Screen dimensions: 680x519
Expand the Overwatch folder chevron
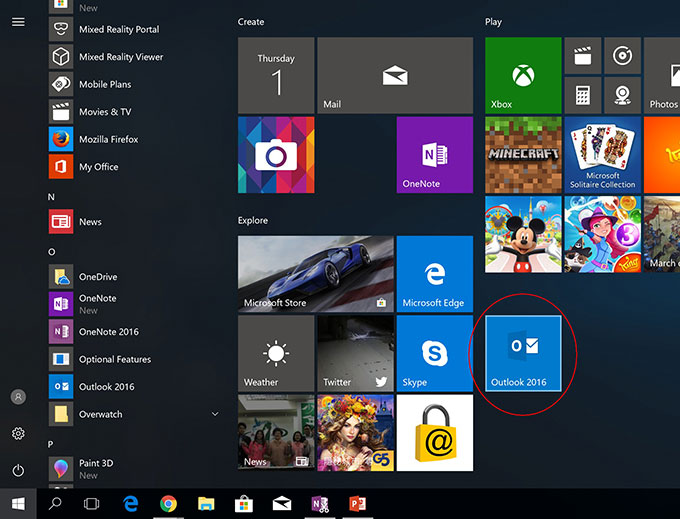(x=215, y=415)
